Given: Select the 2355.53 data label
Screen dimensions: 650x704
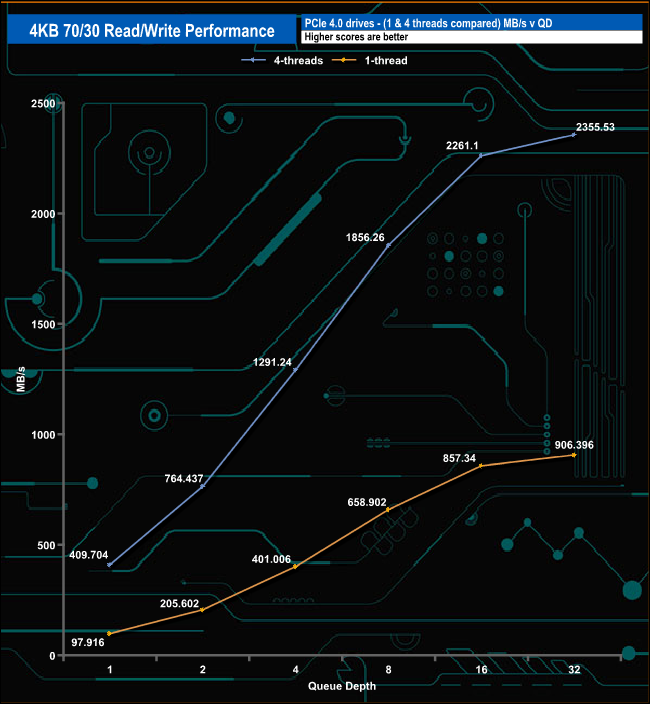Looking at the screenshot, I should pyautogui.click(x=595, y=127).
